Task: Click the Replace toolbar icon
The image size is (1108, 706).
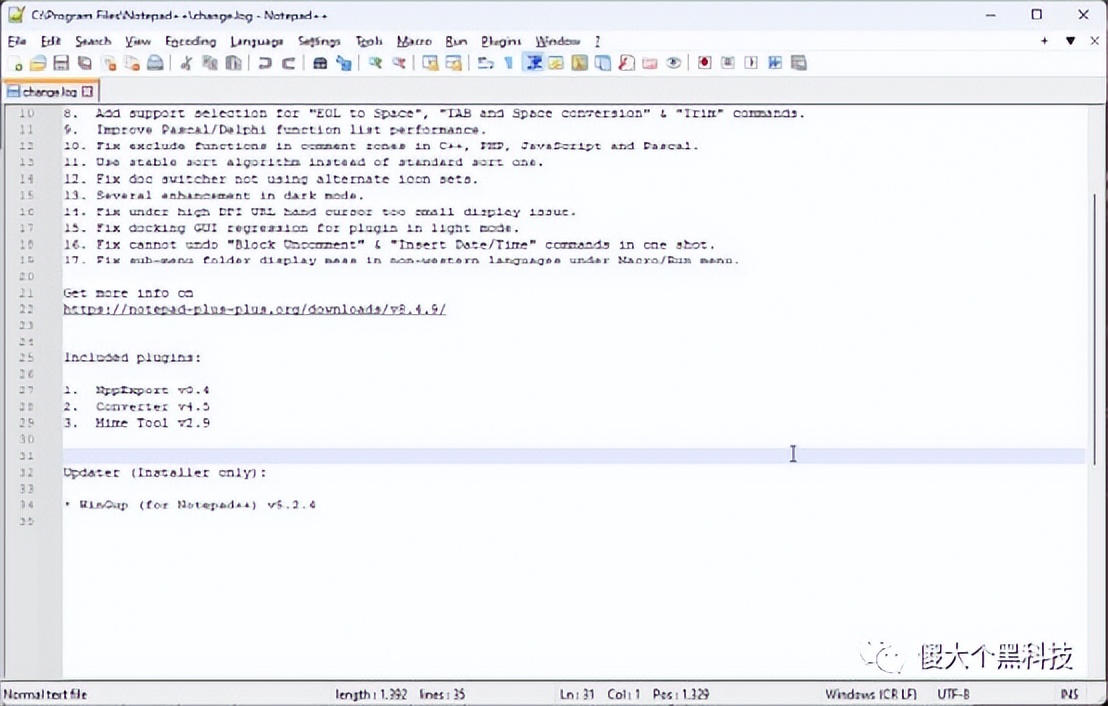Action: pyautogui.click(x=343, y=64)
